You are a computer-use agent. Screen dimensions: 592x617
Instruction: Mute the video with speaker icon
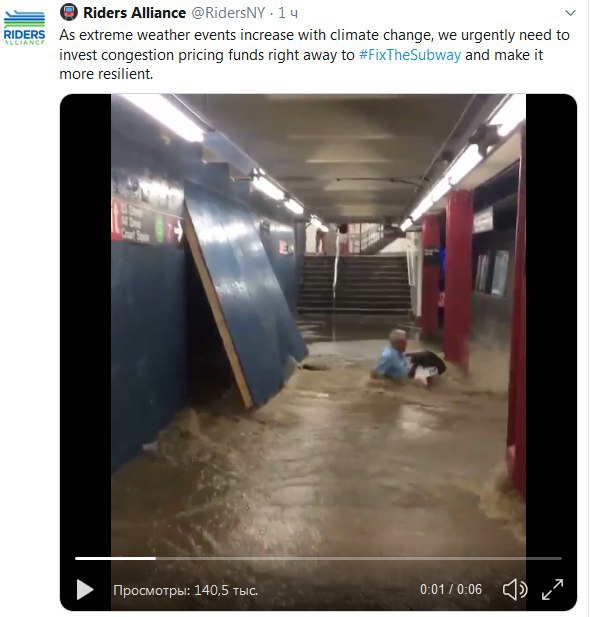tap(514, 589)
